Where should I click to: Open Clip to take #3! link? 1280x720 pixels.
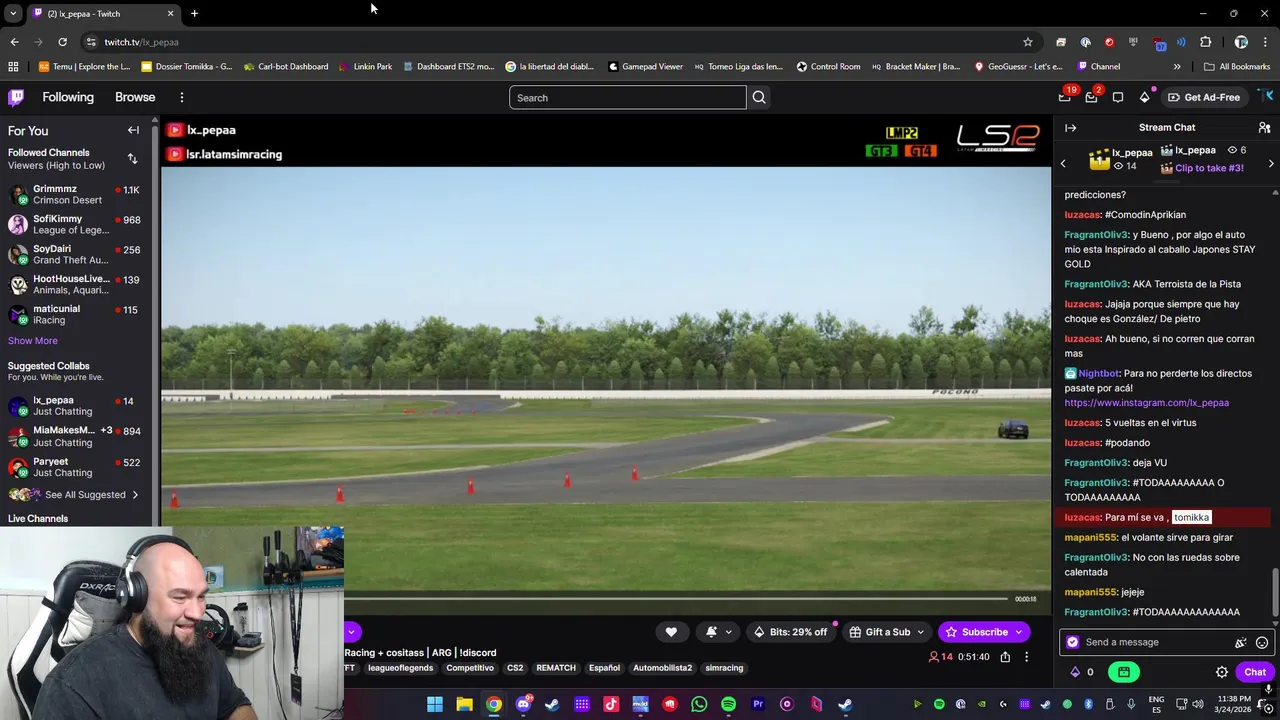(x=1209, y=168)
